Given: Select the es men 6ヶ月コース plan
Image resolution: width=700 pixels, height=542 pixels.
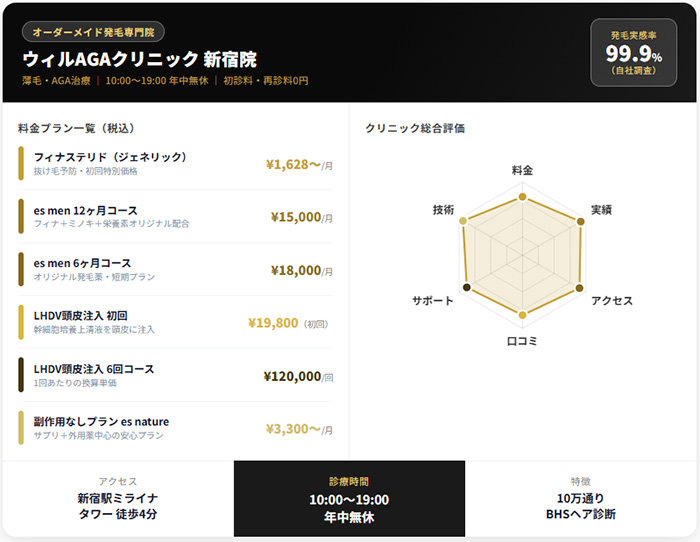Looking at the screenshot, I should pos(175,270).
